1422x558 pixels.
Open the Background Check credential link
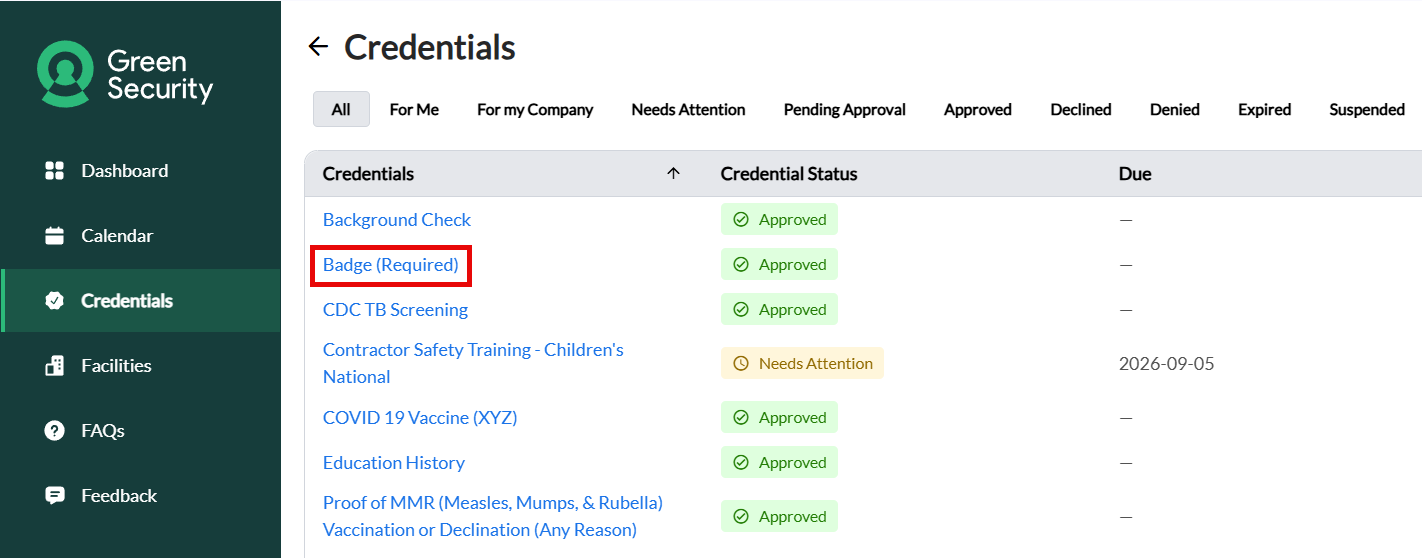397,220
